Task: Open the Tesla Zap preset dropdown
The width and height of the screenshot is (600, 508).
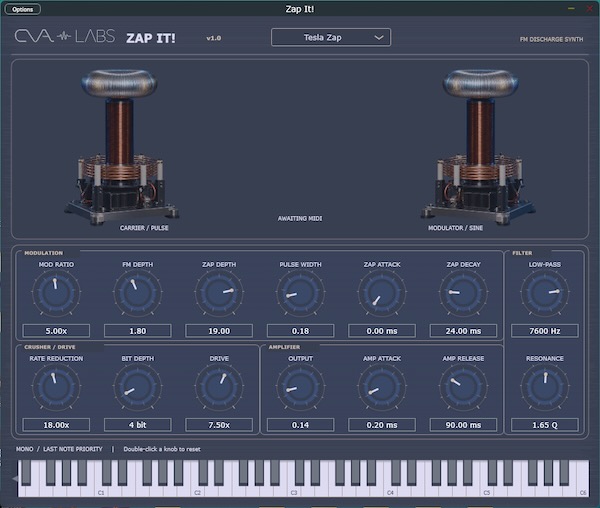Action: (x=331, y=37)
